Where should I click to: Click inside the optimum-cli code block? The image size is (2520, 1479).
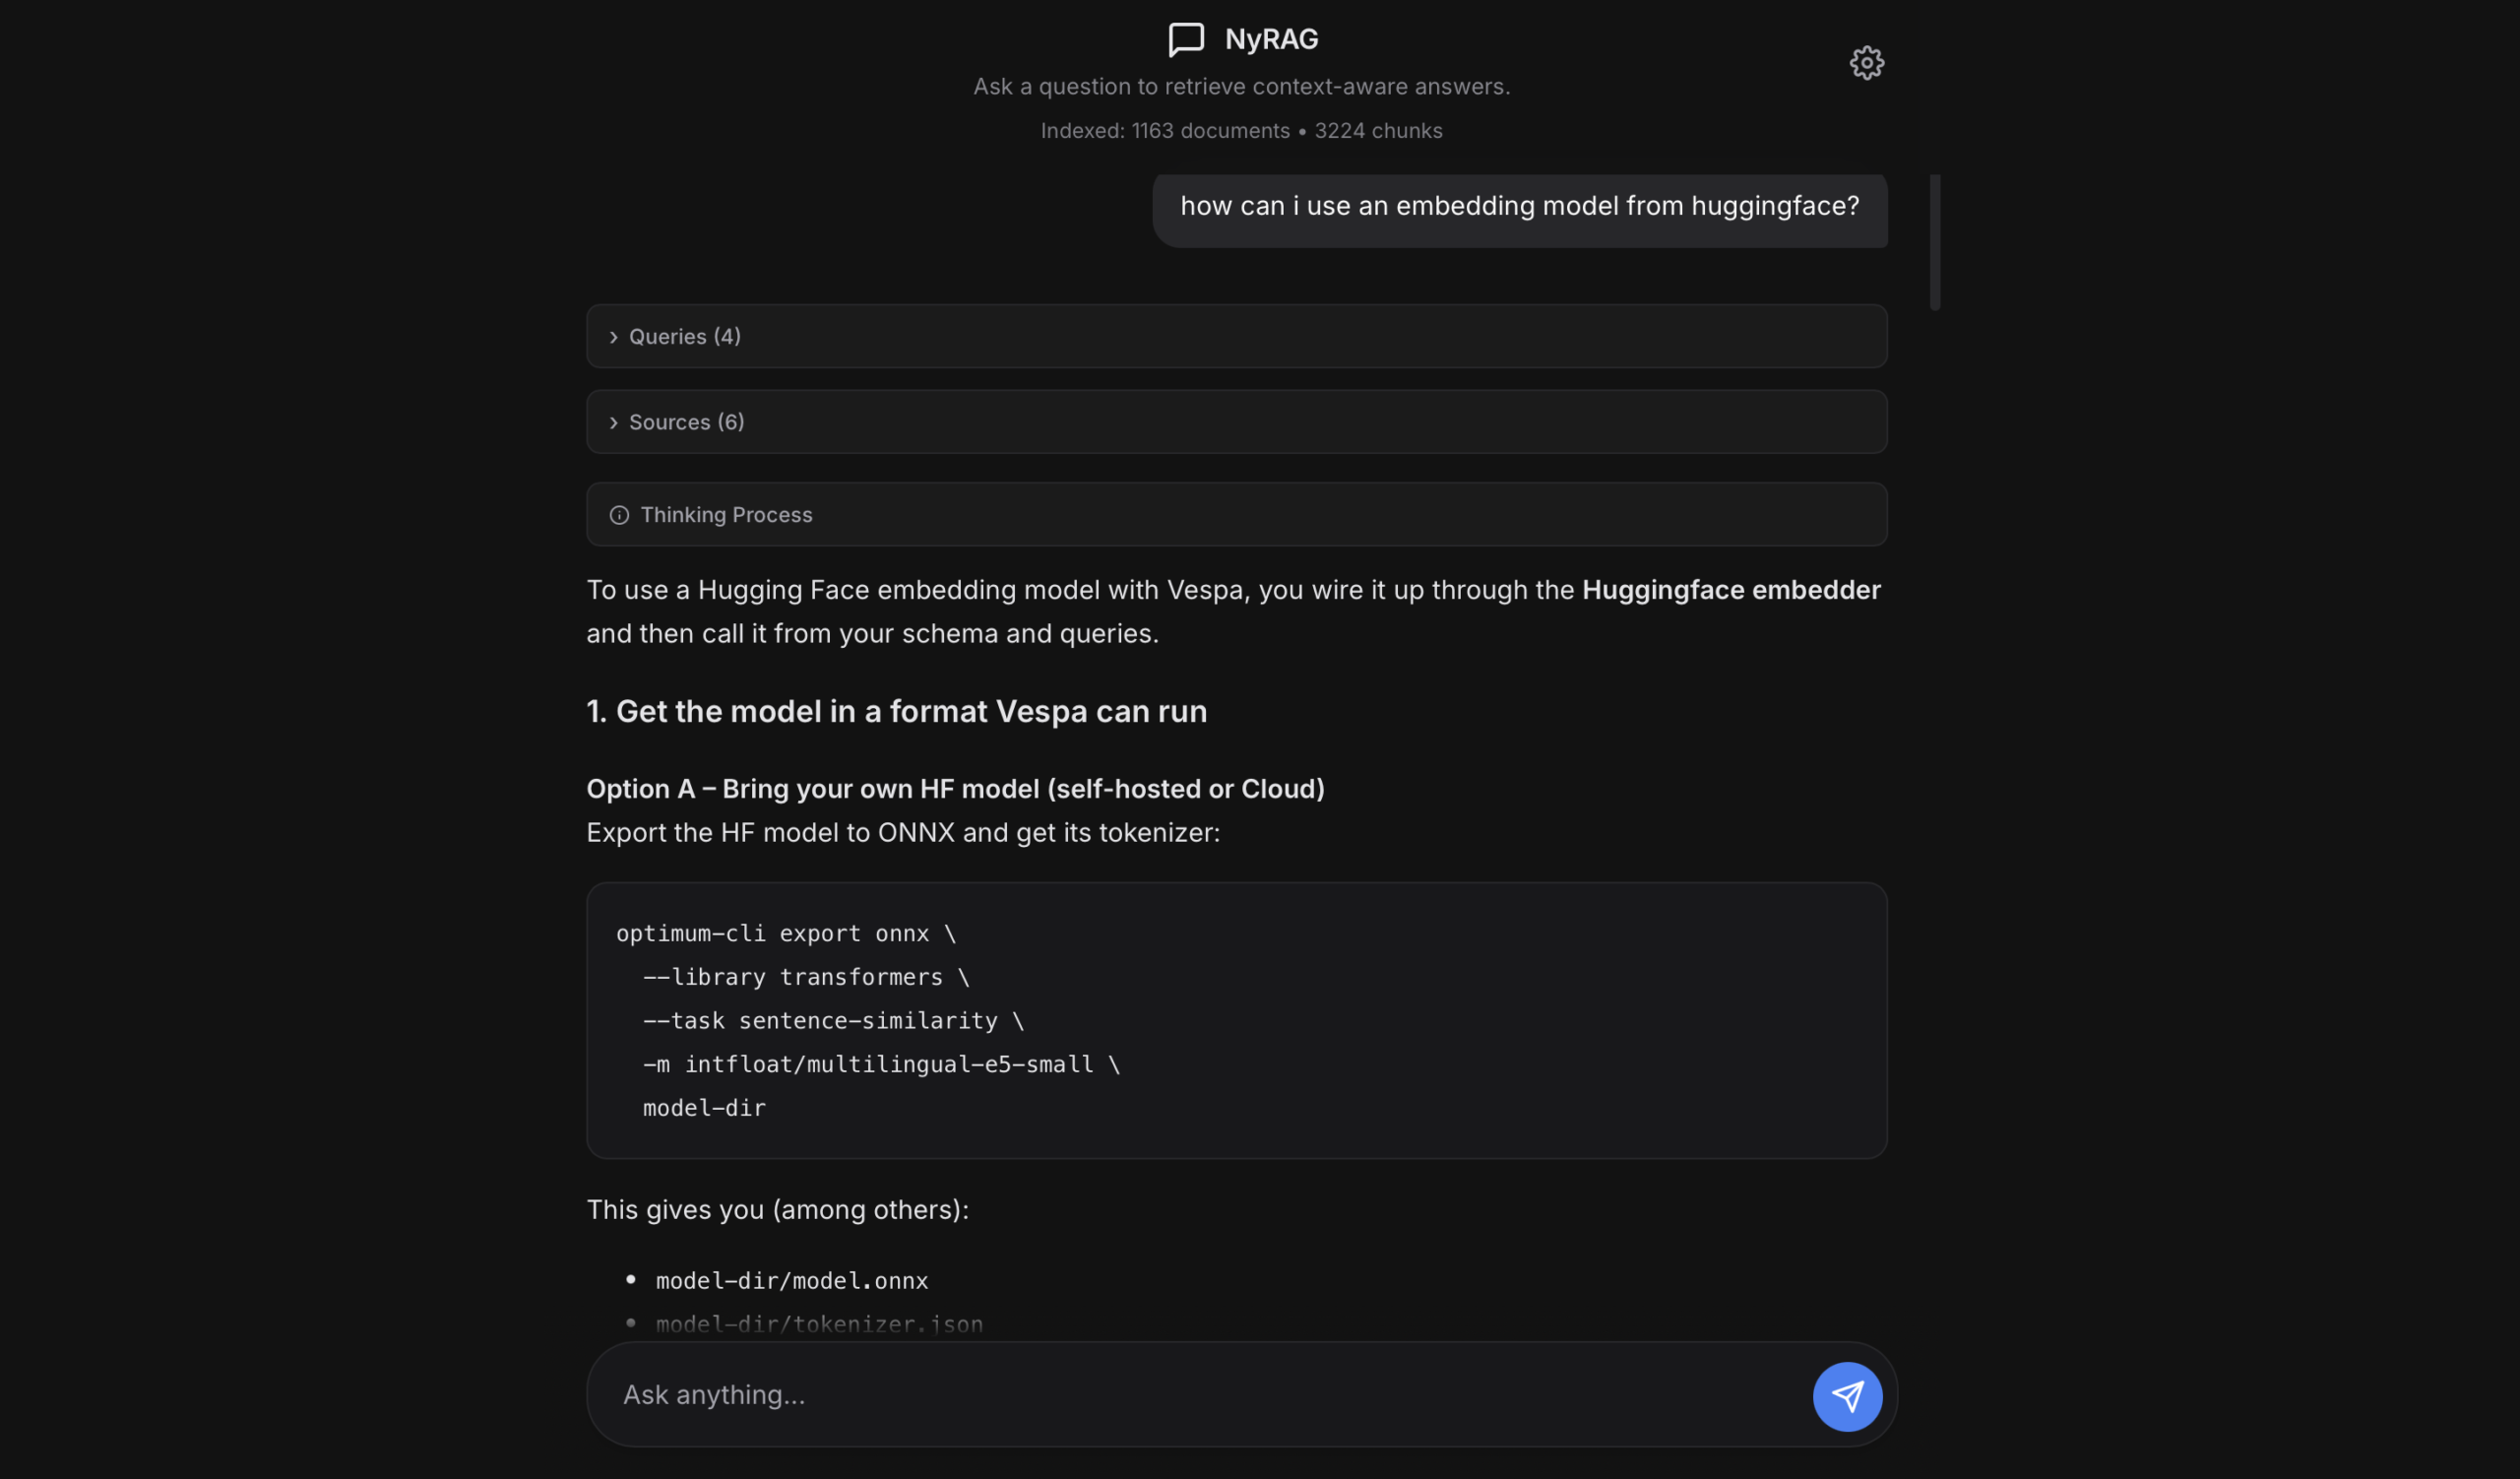(1236, 1020)
